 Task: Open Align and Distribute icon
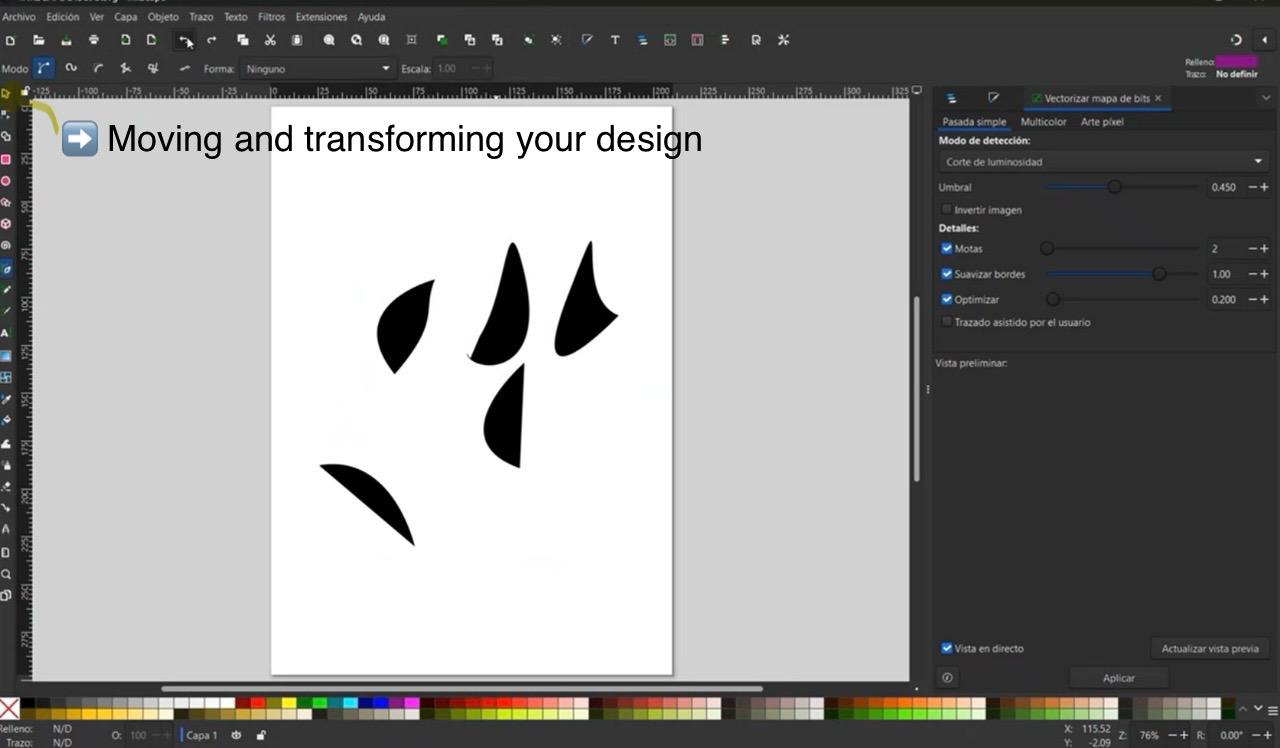point(725,40)
